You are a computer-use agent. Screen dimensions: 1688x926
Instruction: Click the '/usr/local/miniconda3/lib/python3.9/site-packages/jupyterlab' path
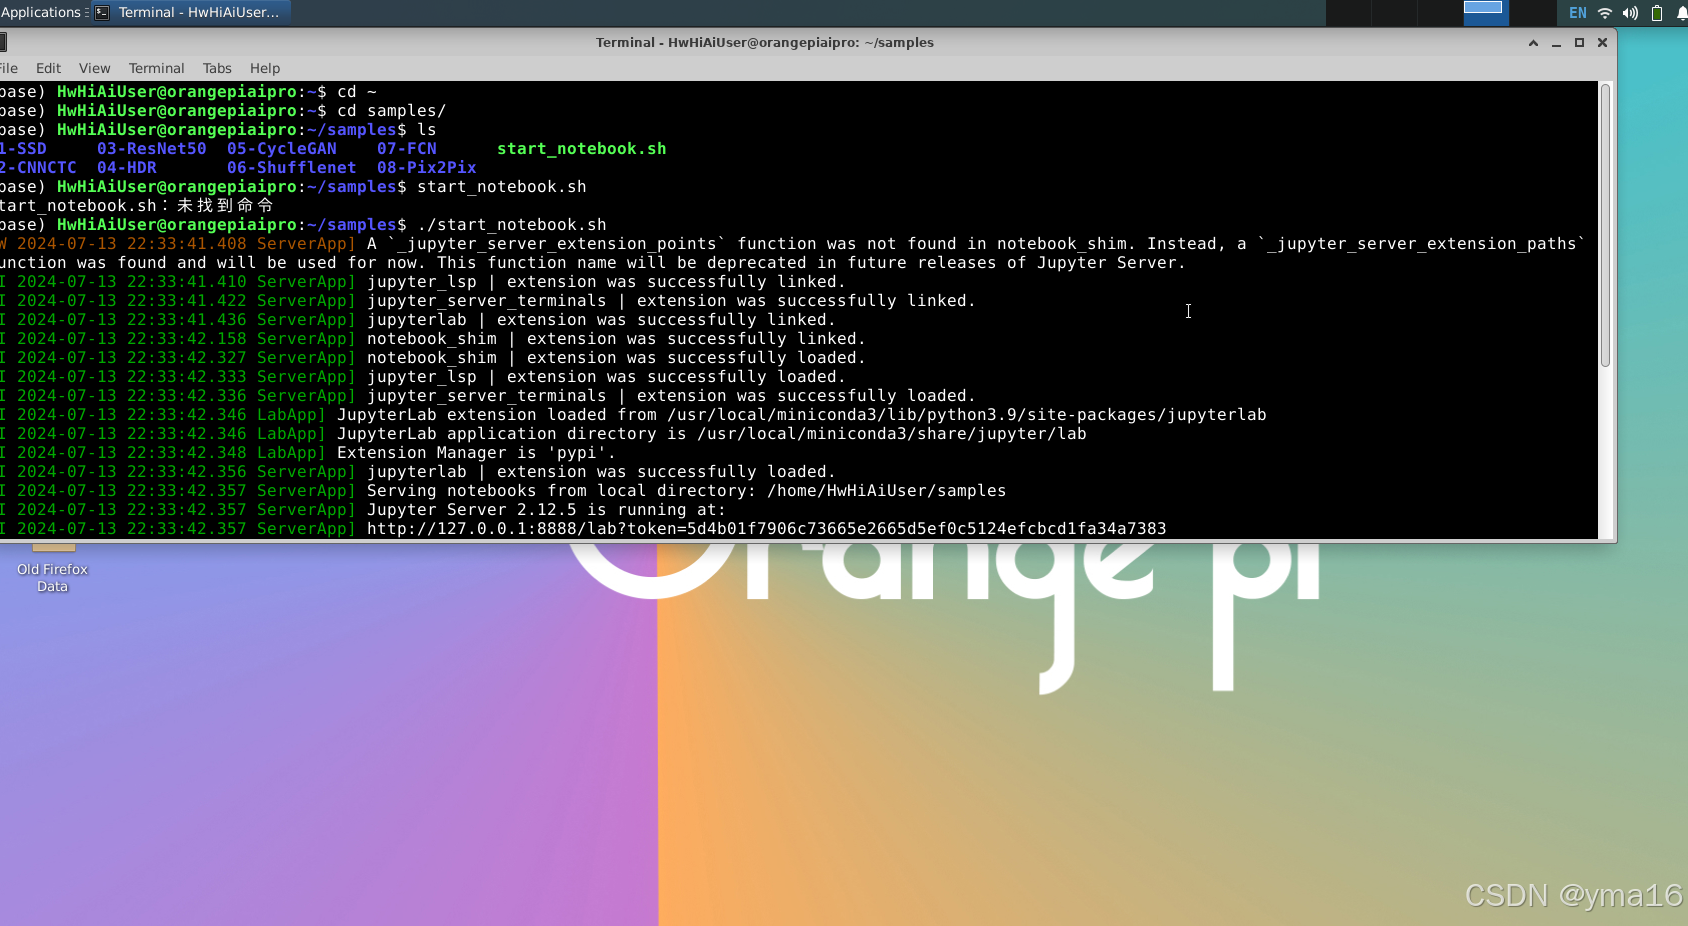pos(966,415)
